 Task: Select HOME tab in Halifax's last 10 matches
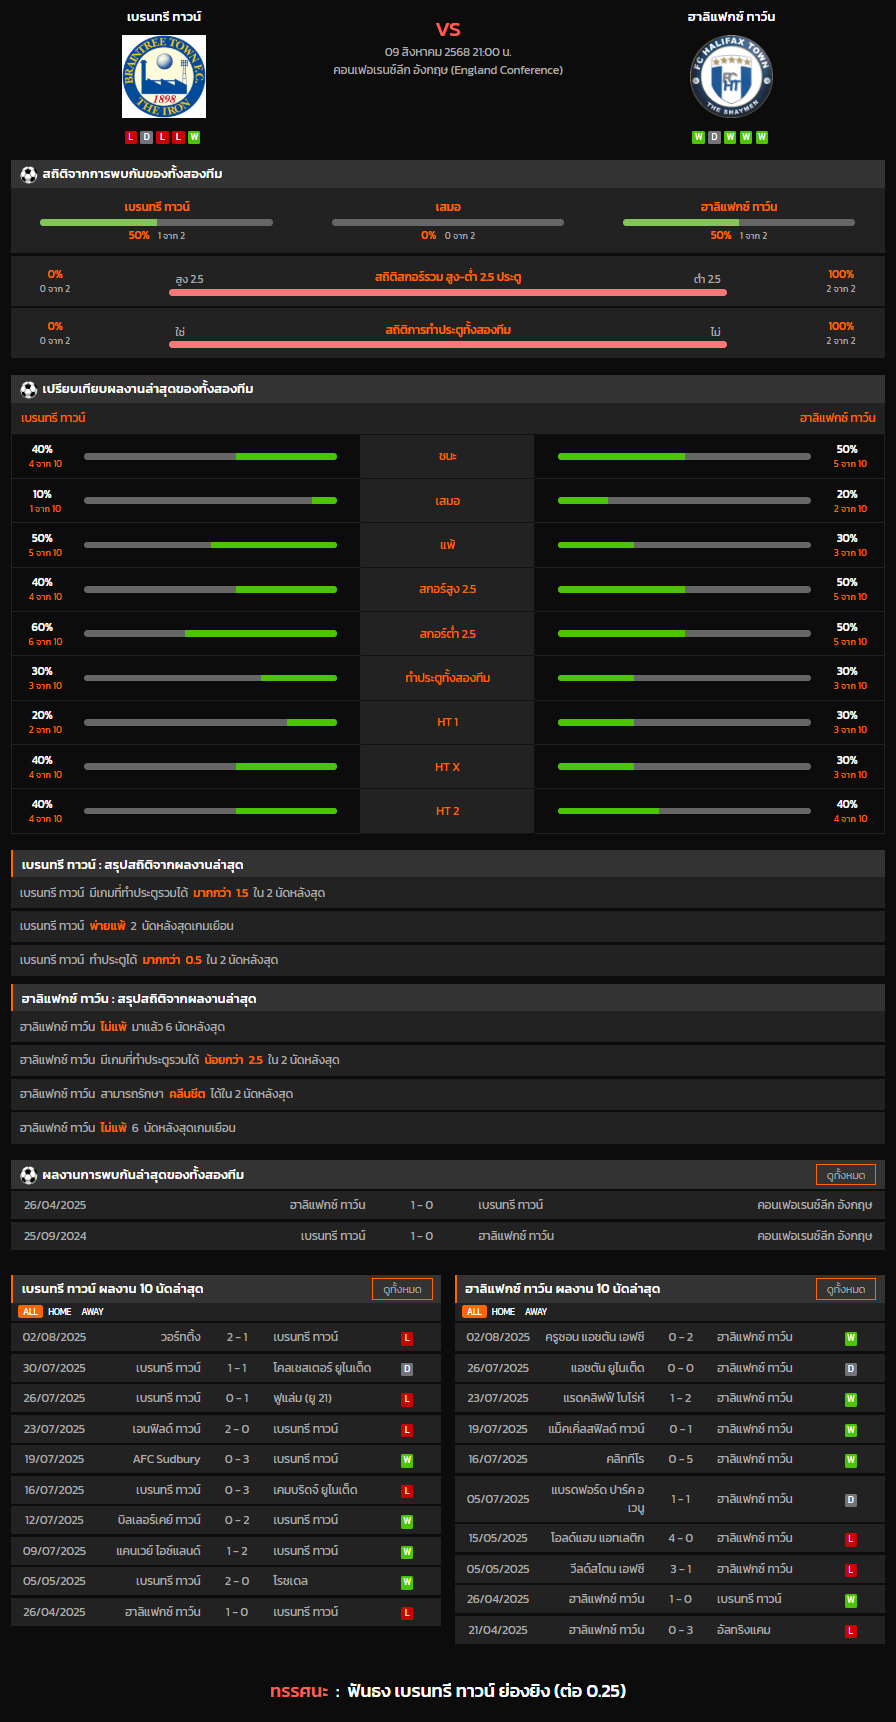tap(504, 1312)
